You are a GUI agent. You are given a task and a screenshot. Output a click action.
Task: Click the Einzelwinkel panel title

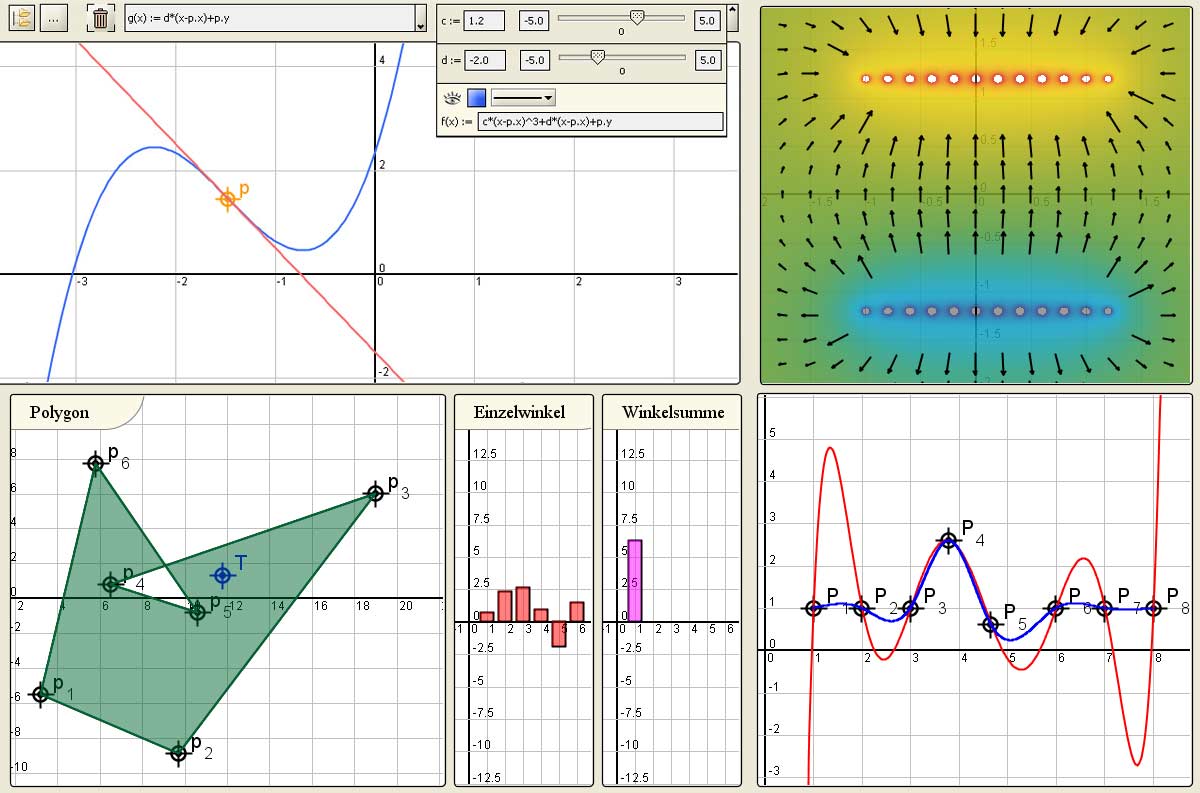[521, 410]
